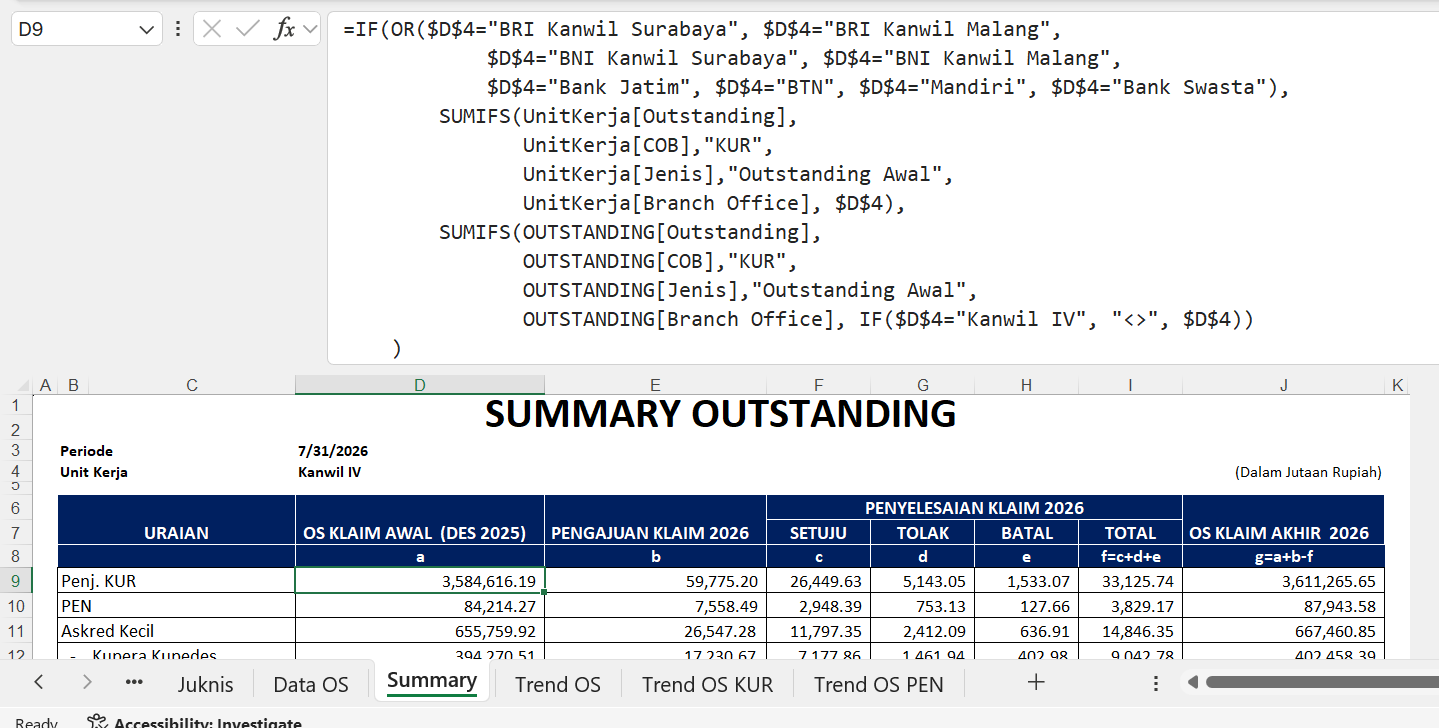Viewport: 1439px width, 728px height.
Task: Add a new sheet with the plus icon
Action: (1036, 683)
